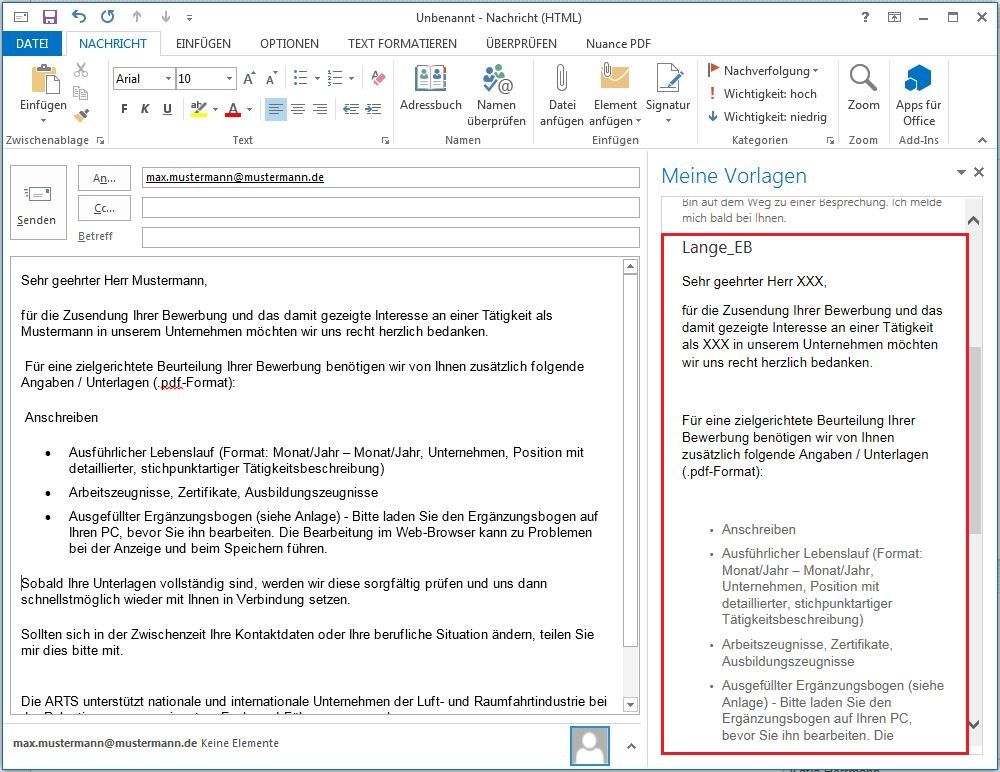Cut selection with the scissors icon
This screenshot has height=772, width=1000.
81,70
